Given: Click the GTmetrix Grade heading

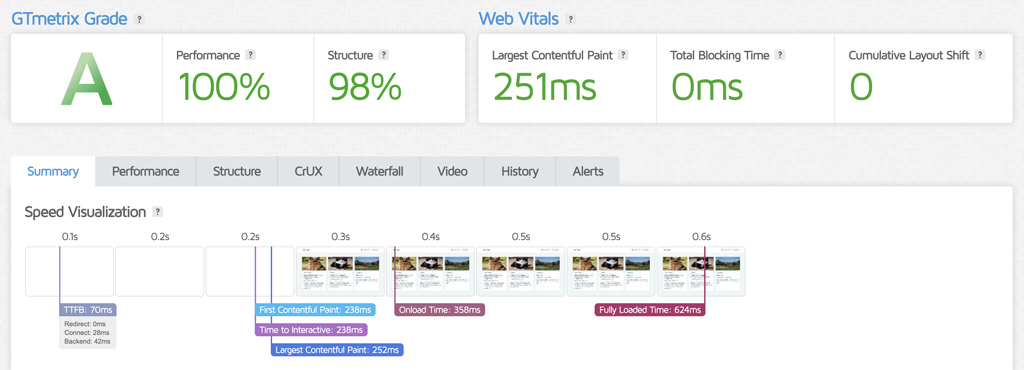Looking at the screenshot, I should (69, 19).
